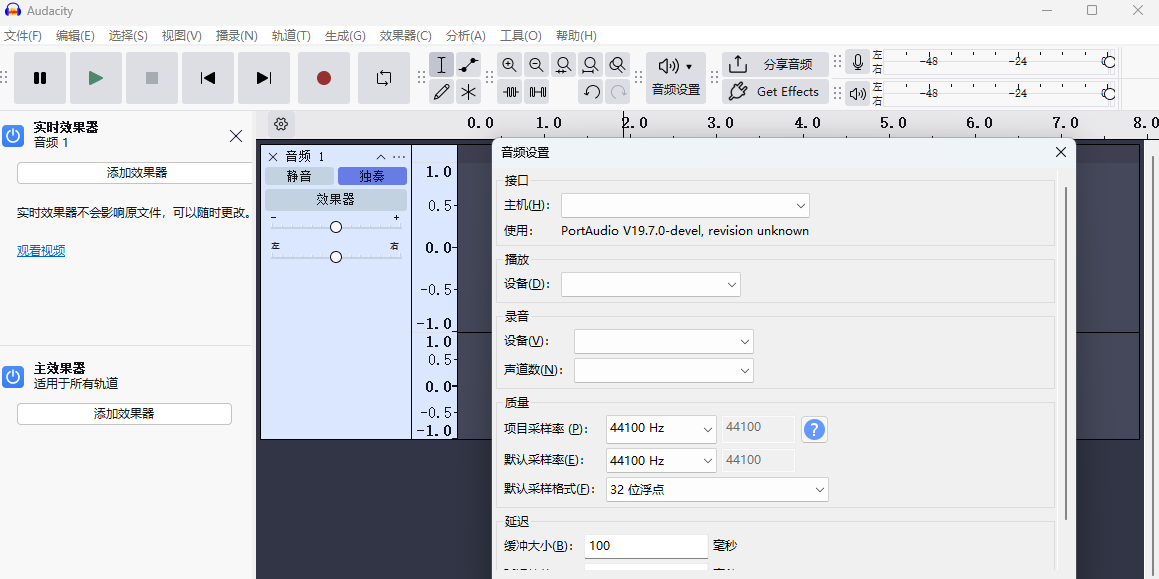Skip to end of project

pos(264,78)
